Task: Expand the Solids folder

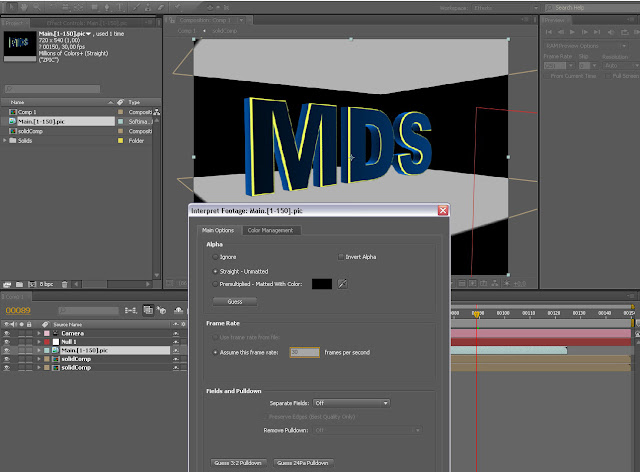Action: 5,140
